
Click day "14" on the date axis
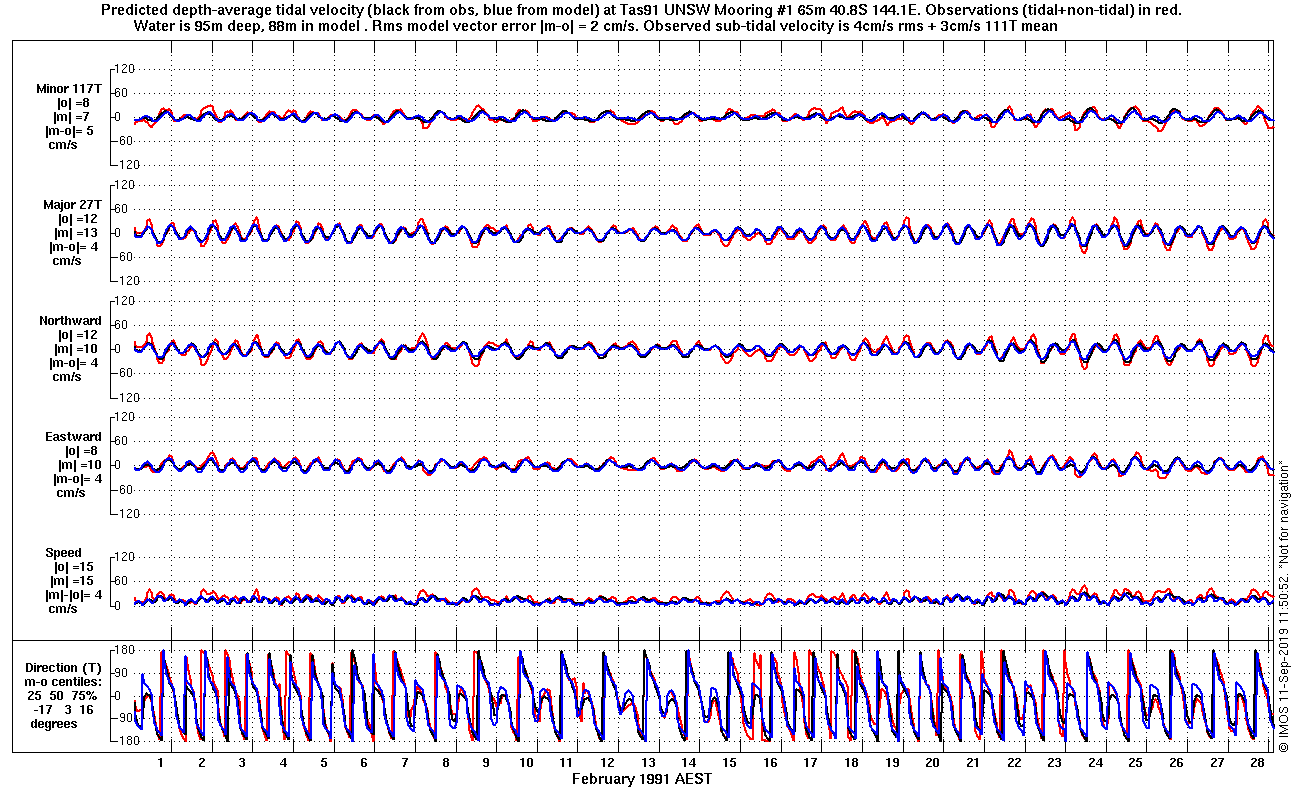(x=689, y=762)
